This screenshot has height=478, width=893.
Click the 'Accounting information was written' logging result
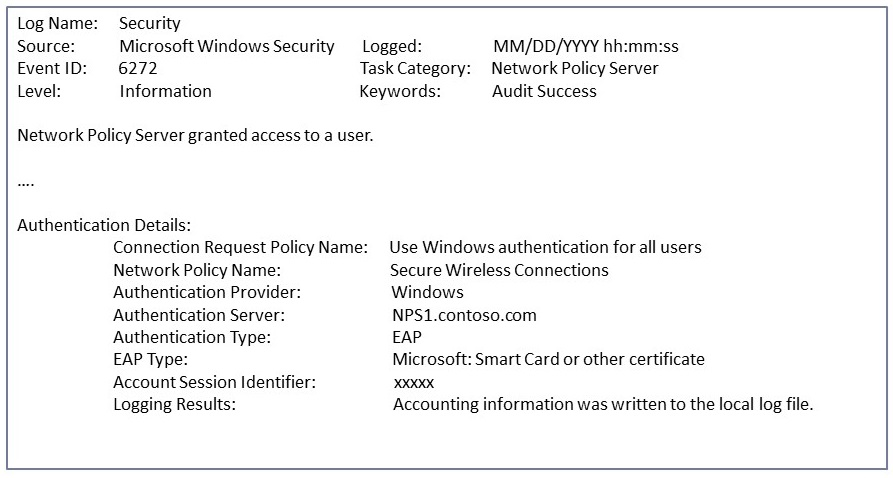(x=602, y=404)
